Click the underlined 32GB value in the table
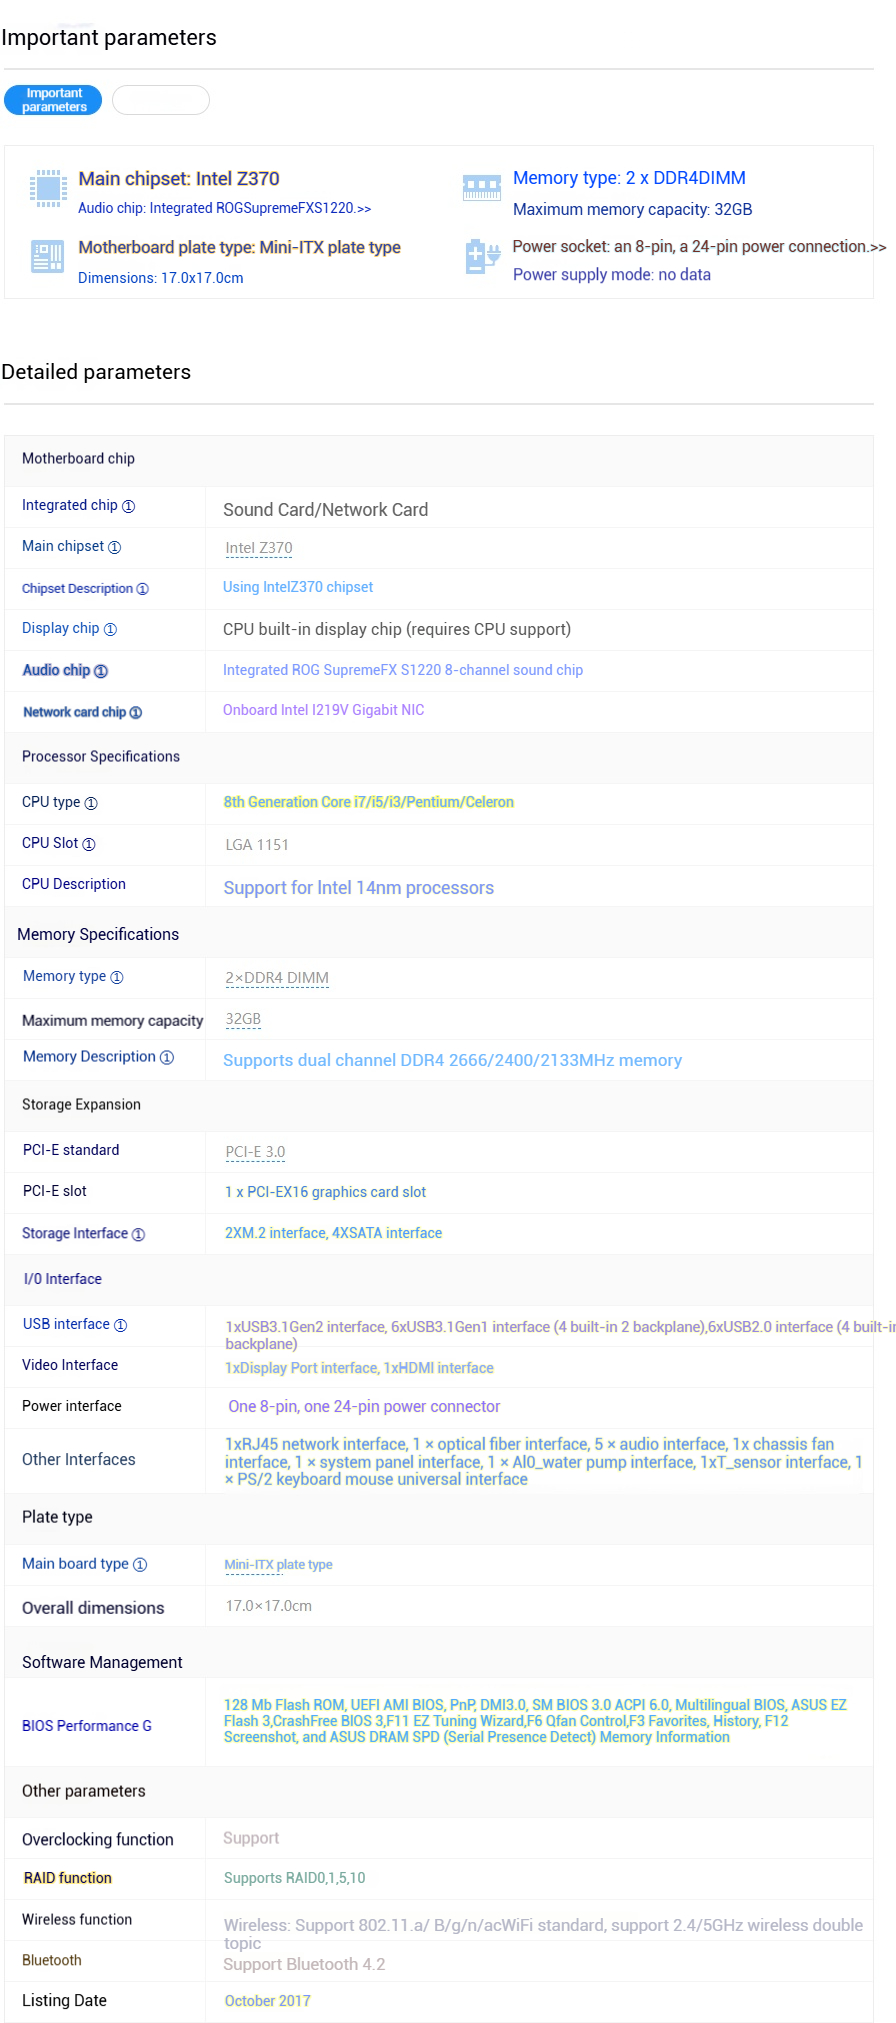 (x=243, y=1019)
